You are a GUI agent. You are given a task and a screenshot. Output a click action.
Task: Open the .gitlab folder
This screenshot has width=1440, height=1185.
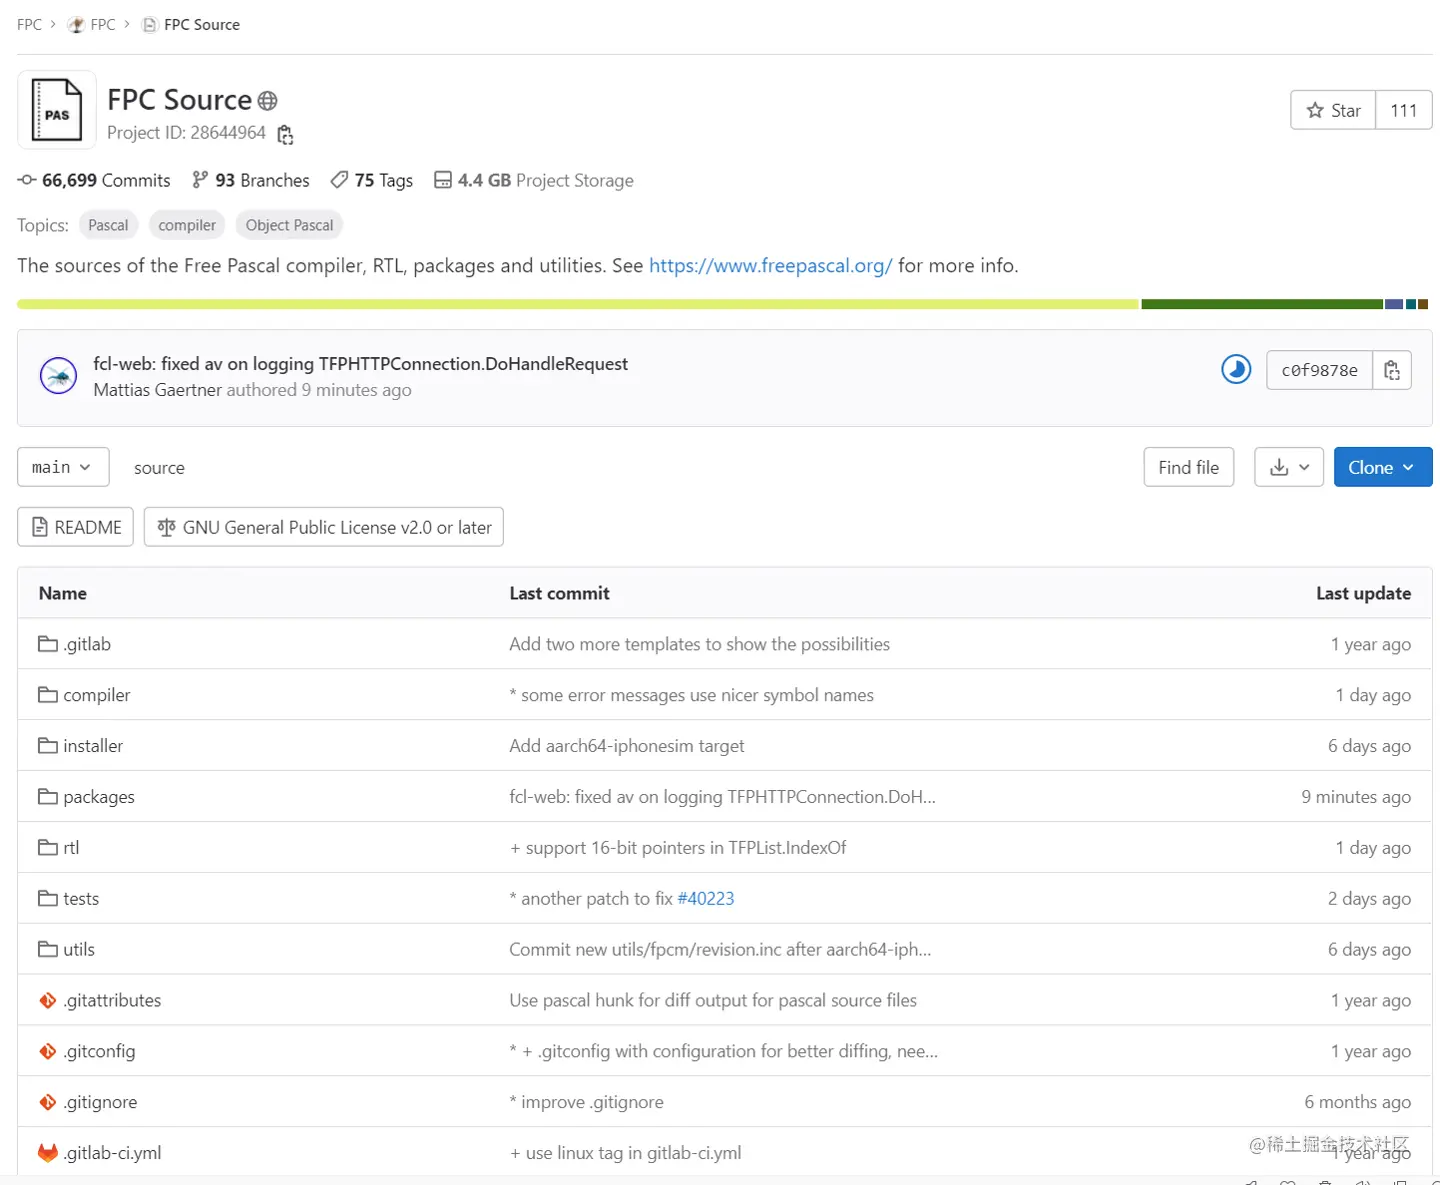(x=87, y=644)
